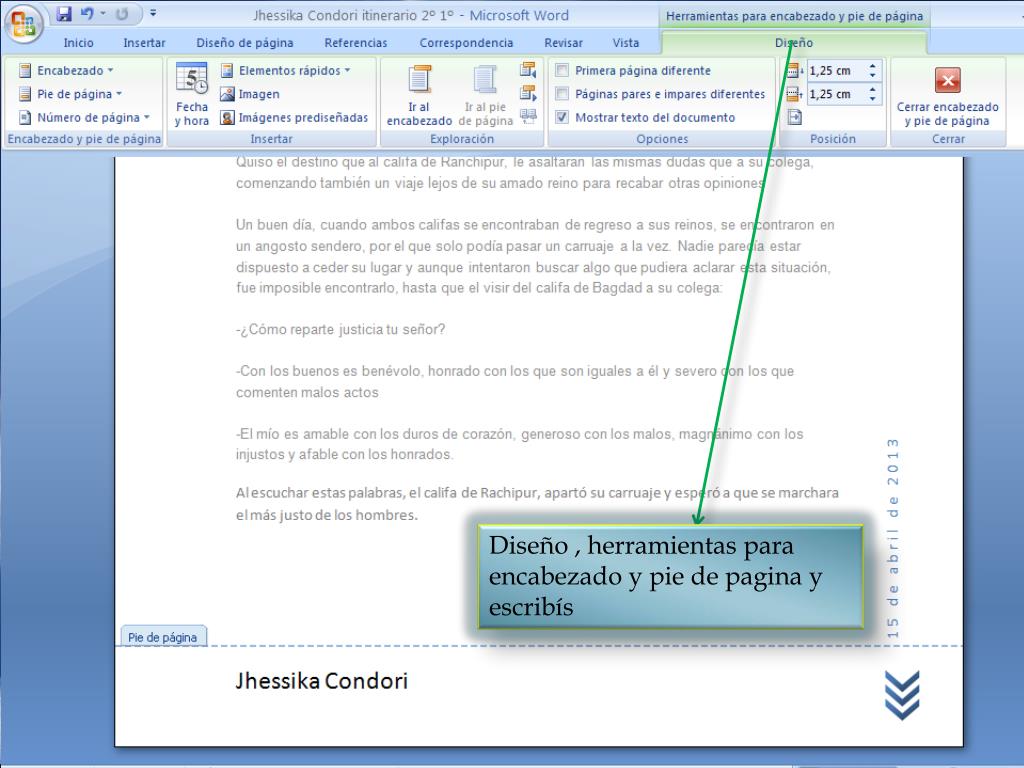Jump to next section icon
1024x768 pixels.
click(x=528, y=93)
